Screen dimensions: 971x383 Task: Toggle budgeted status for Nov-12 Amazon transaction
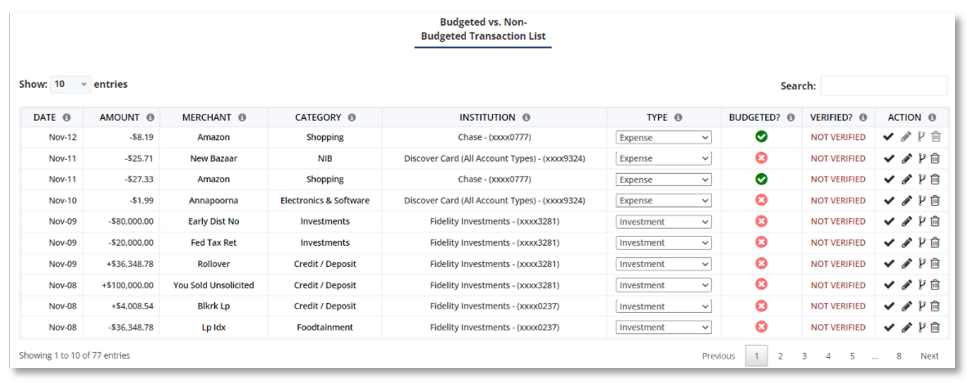pyautogui.click(x=761, y=137)
